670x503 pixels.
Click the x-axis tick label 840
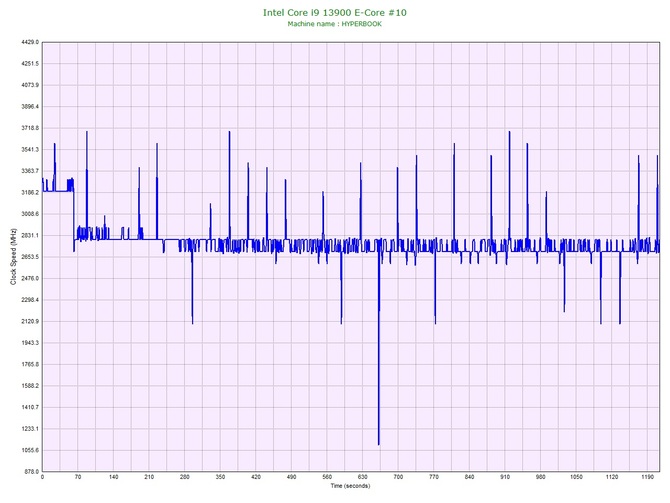[469, 477]
